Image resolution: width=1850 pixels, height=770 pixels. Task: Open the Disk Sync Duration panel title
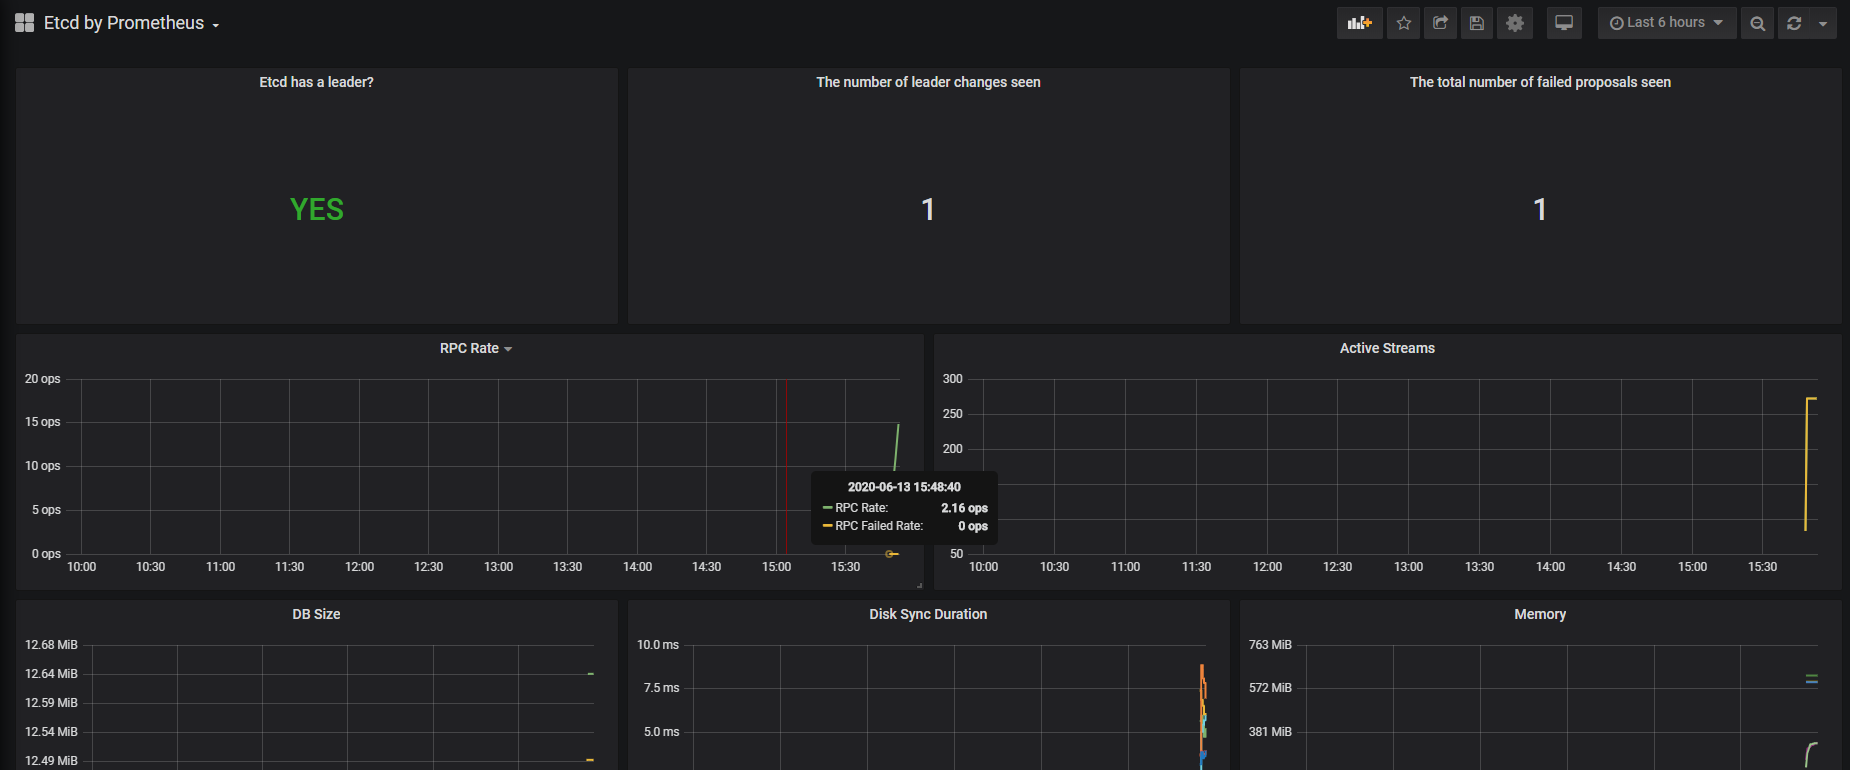[x=928, y=614]
